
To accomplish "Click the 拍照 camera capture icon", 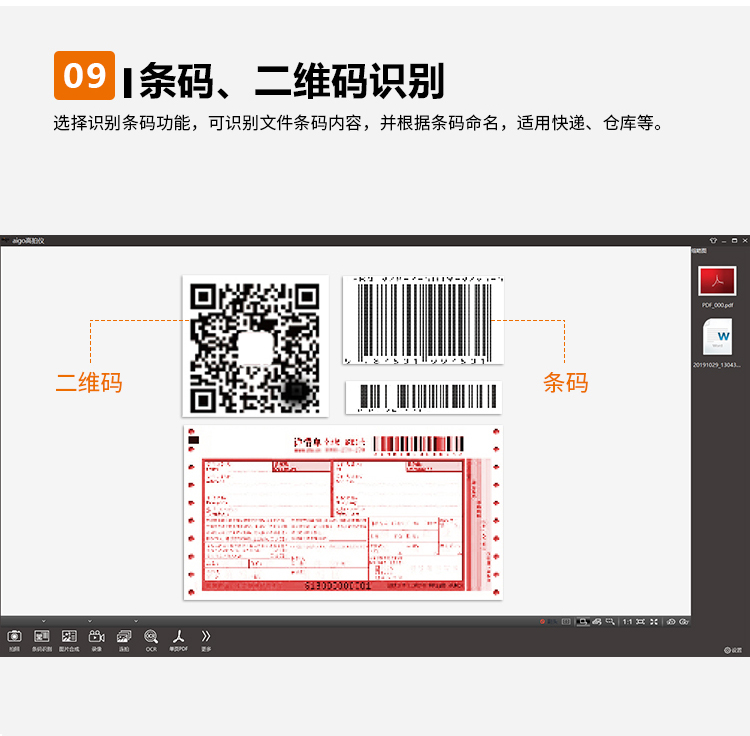I will click(14, 636).
